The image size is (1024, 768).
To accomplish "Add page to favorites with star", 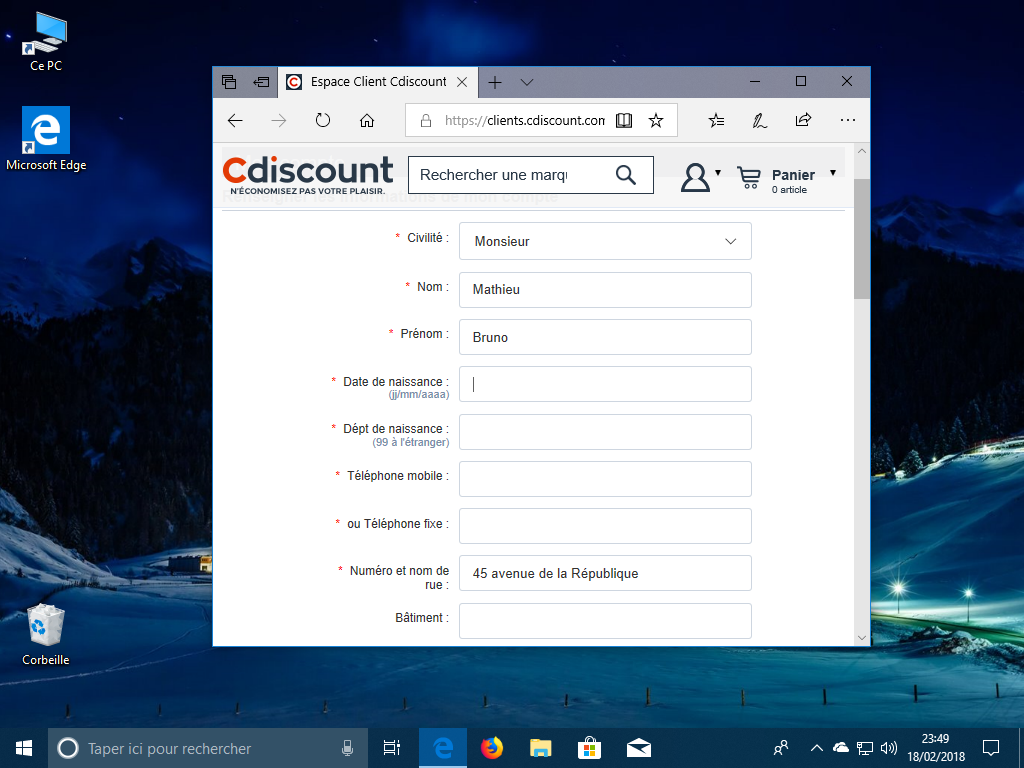I will point(656,120).
